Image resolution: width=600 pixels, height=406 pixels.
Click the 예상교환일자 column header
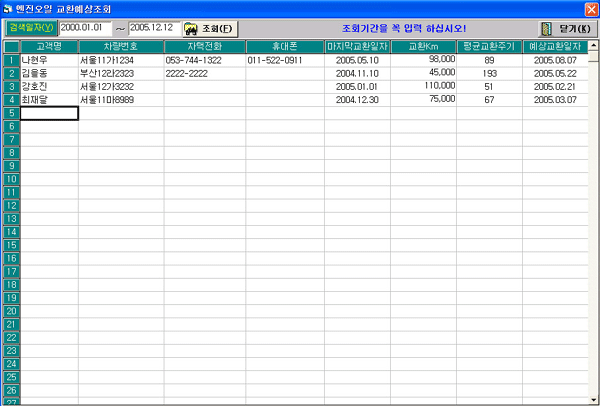point(555,47)
